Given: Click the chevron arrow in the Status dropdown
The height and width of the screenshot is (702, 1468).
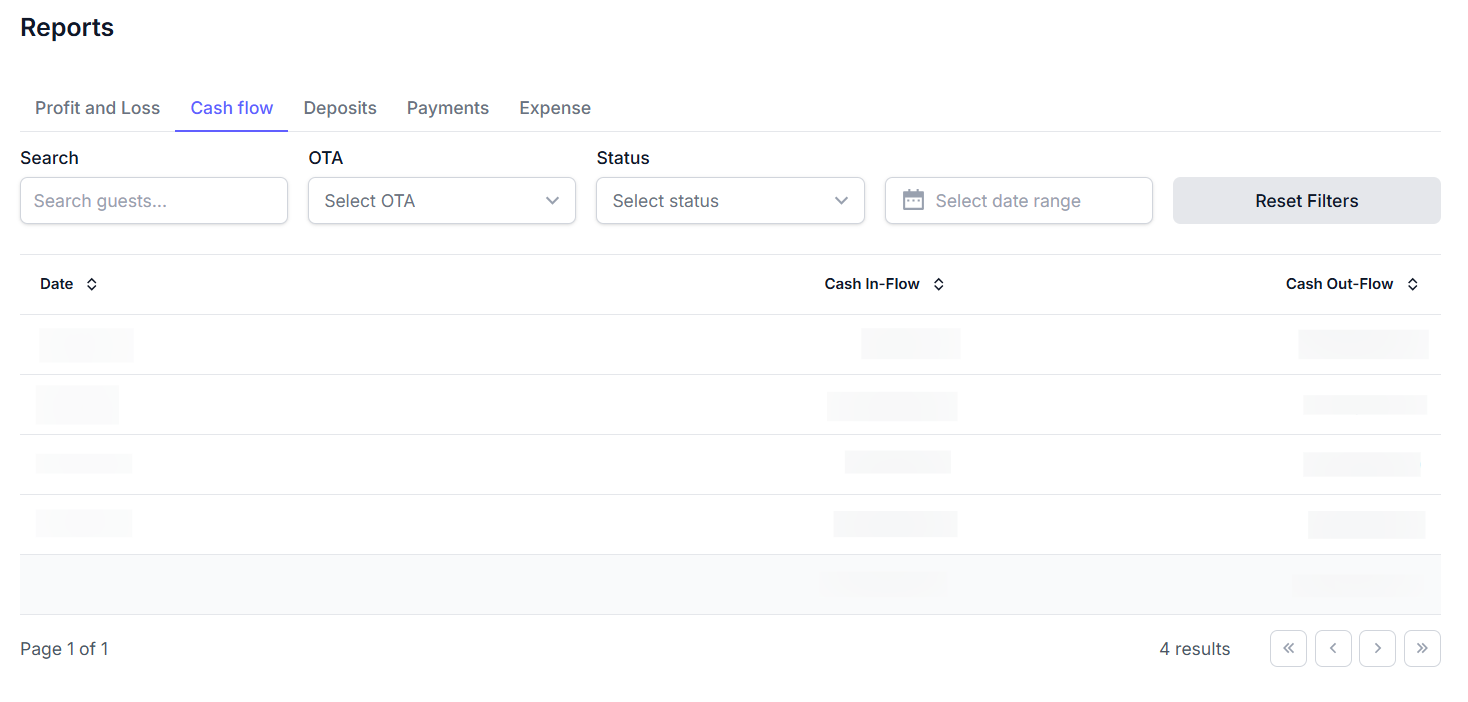Looking at the screenshot, I should [x=841, y=201].
